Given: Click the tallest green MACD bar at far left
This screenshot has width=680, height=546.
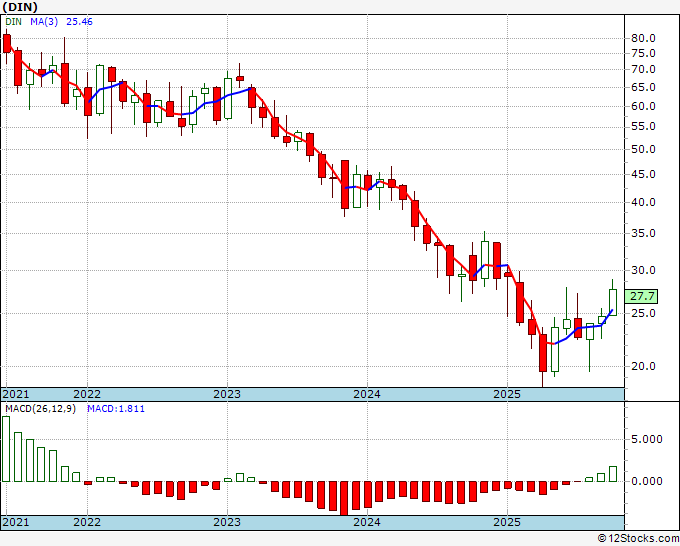Looking at the screenshot, I should (7, 448).
